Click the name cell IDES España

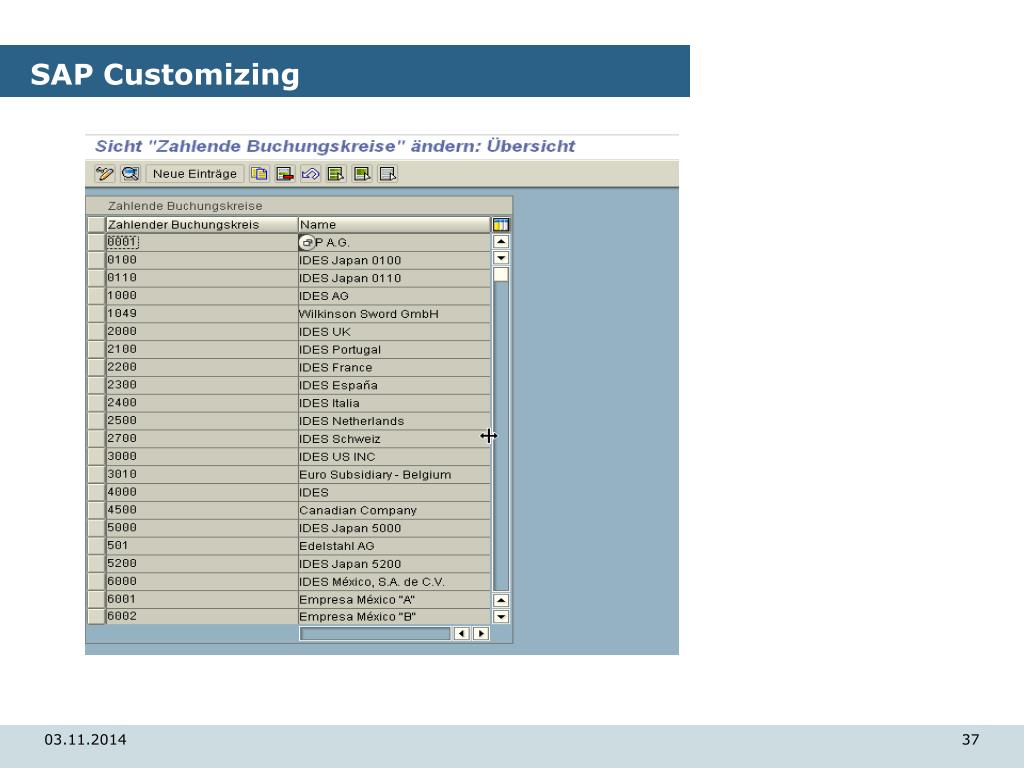pos(394,385)
